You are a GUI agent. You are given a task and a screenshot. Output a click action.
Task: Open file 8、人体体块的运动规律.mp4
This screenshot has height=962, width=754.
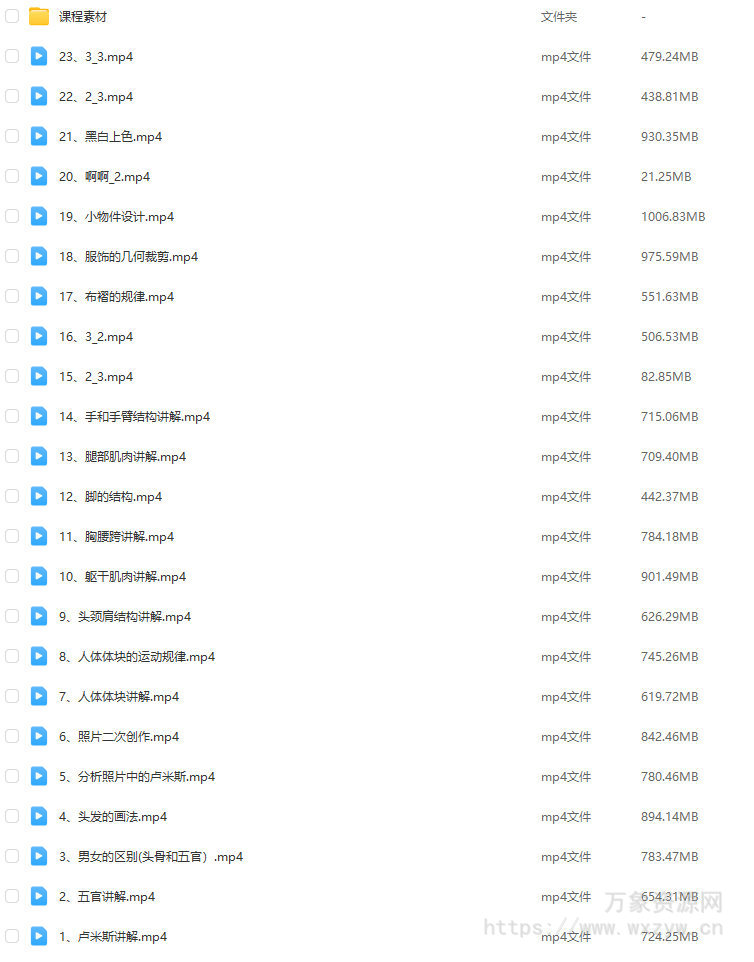tap(137, 656)
